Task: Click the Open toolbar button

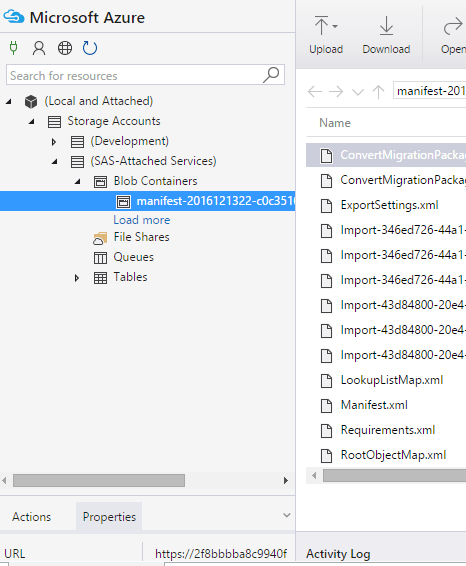Action: pos(453,35)
